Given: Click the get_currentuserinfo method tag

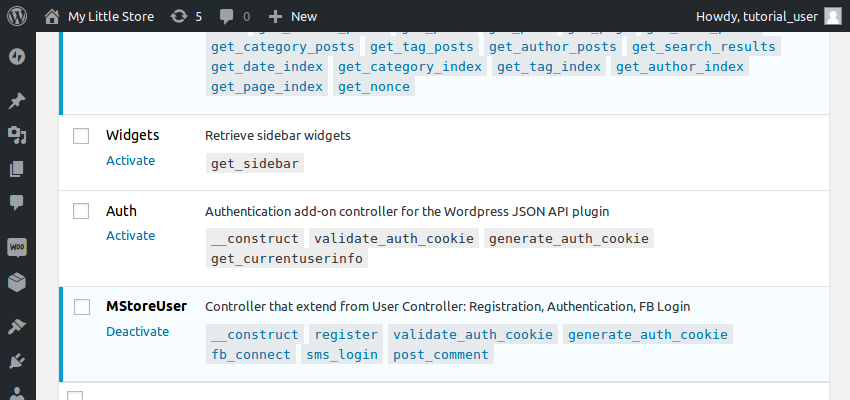Looking at the screenshot, I should point(287,259).
